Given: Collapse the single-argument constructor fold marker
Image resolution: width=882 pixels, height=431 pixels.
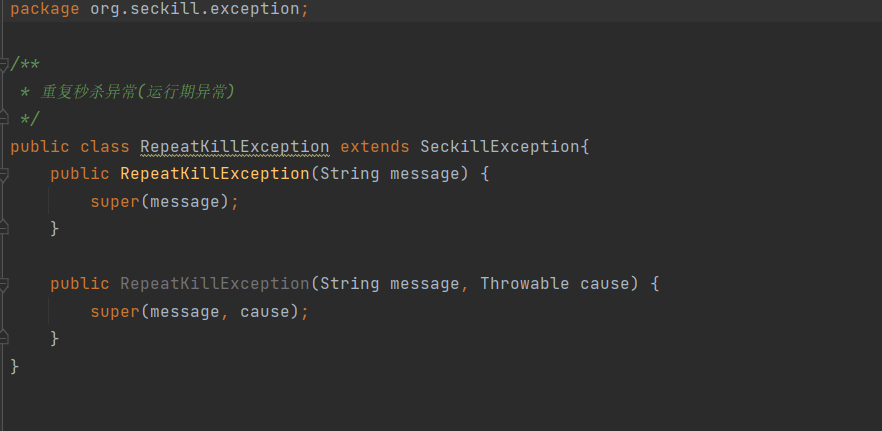Looking at the screenshot, I should [4, 174].
